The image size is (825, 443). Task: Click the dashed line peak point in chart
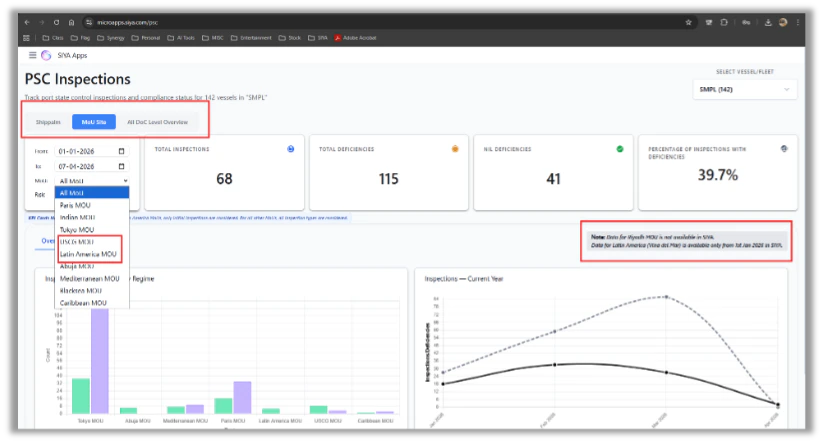click(x=666, y=297)
